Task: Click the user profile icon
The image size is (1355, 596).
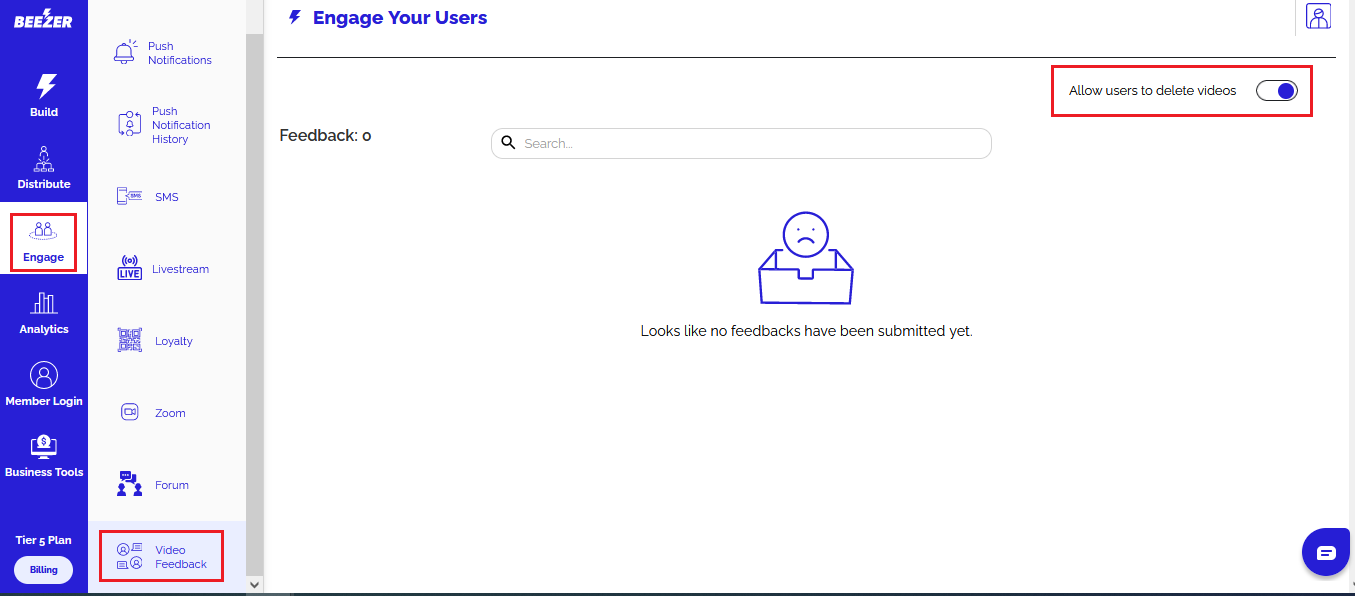Action: tap(1318, 17)
